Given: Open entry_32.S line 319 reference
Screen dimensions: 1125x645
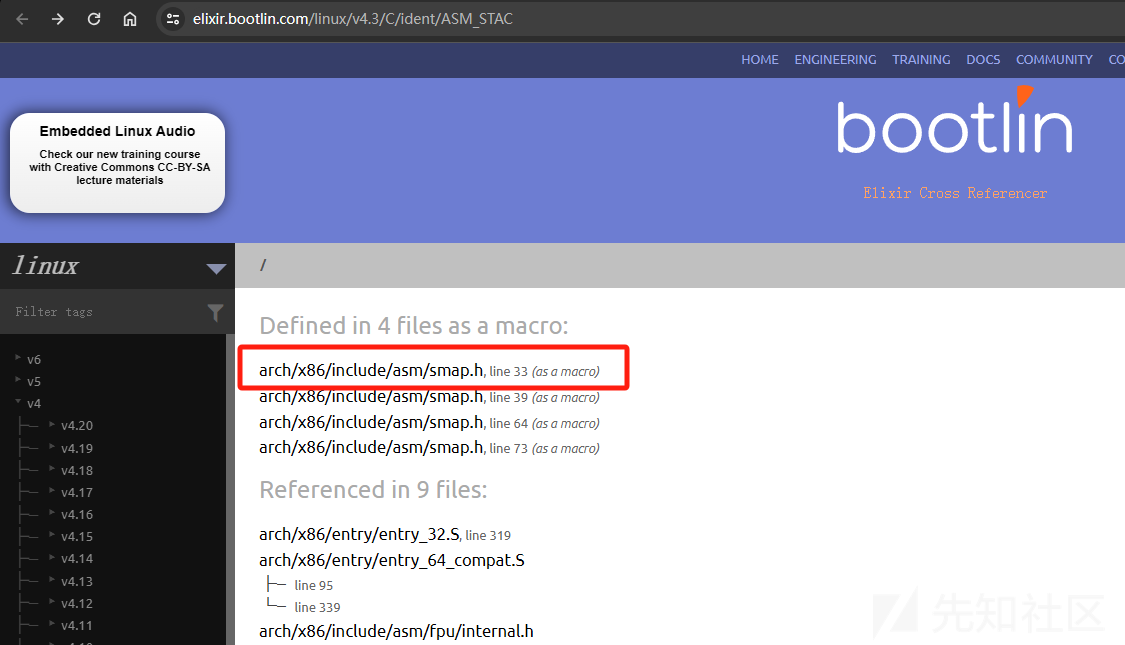Looking at the screenshot, I should tap(385, 535).
